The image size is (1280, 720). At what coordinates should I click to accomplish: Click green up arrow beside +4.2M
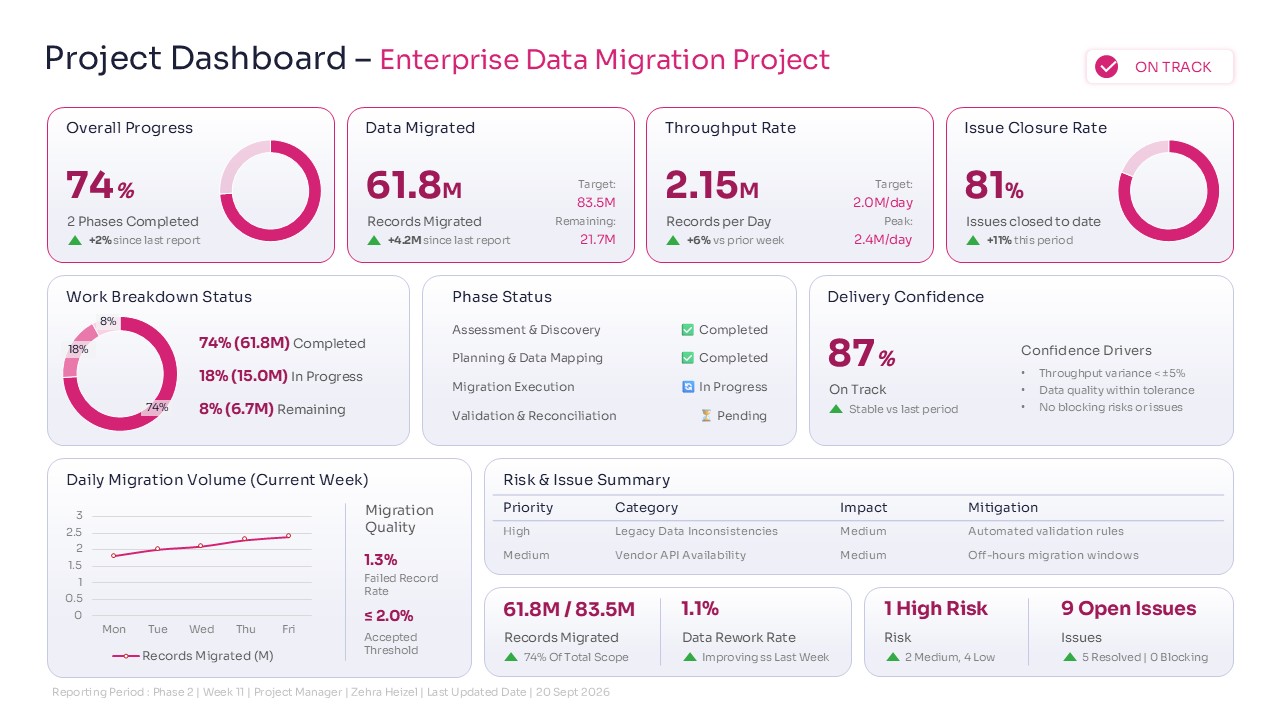(374, 240)
